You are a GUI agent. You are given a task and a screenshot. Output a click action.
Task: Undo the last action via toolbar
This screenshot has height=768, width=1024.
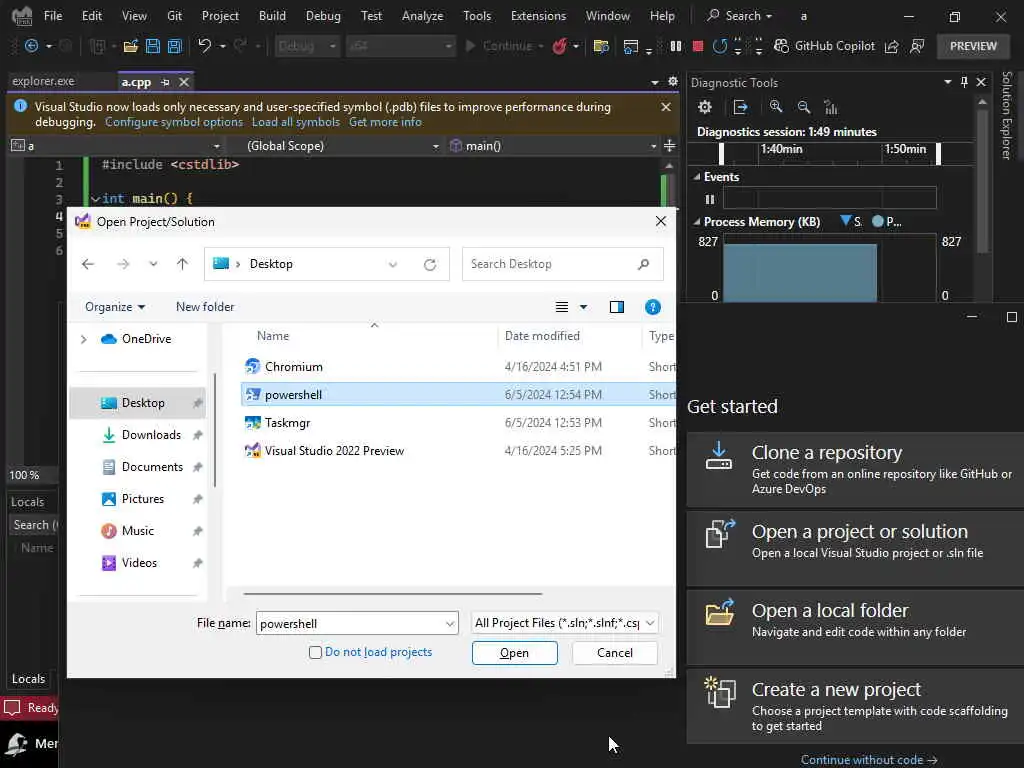point(204,46)
